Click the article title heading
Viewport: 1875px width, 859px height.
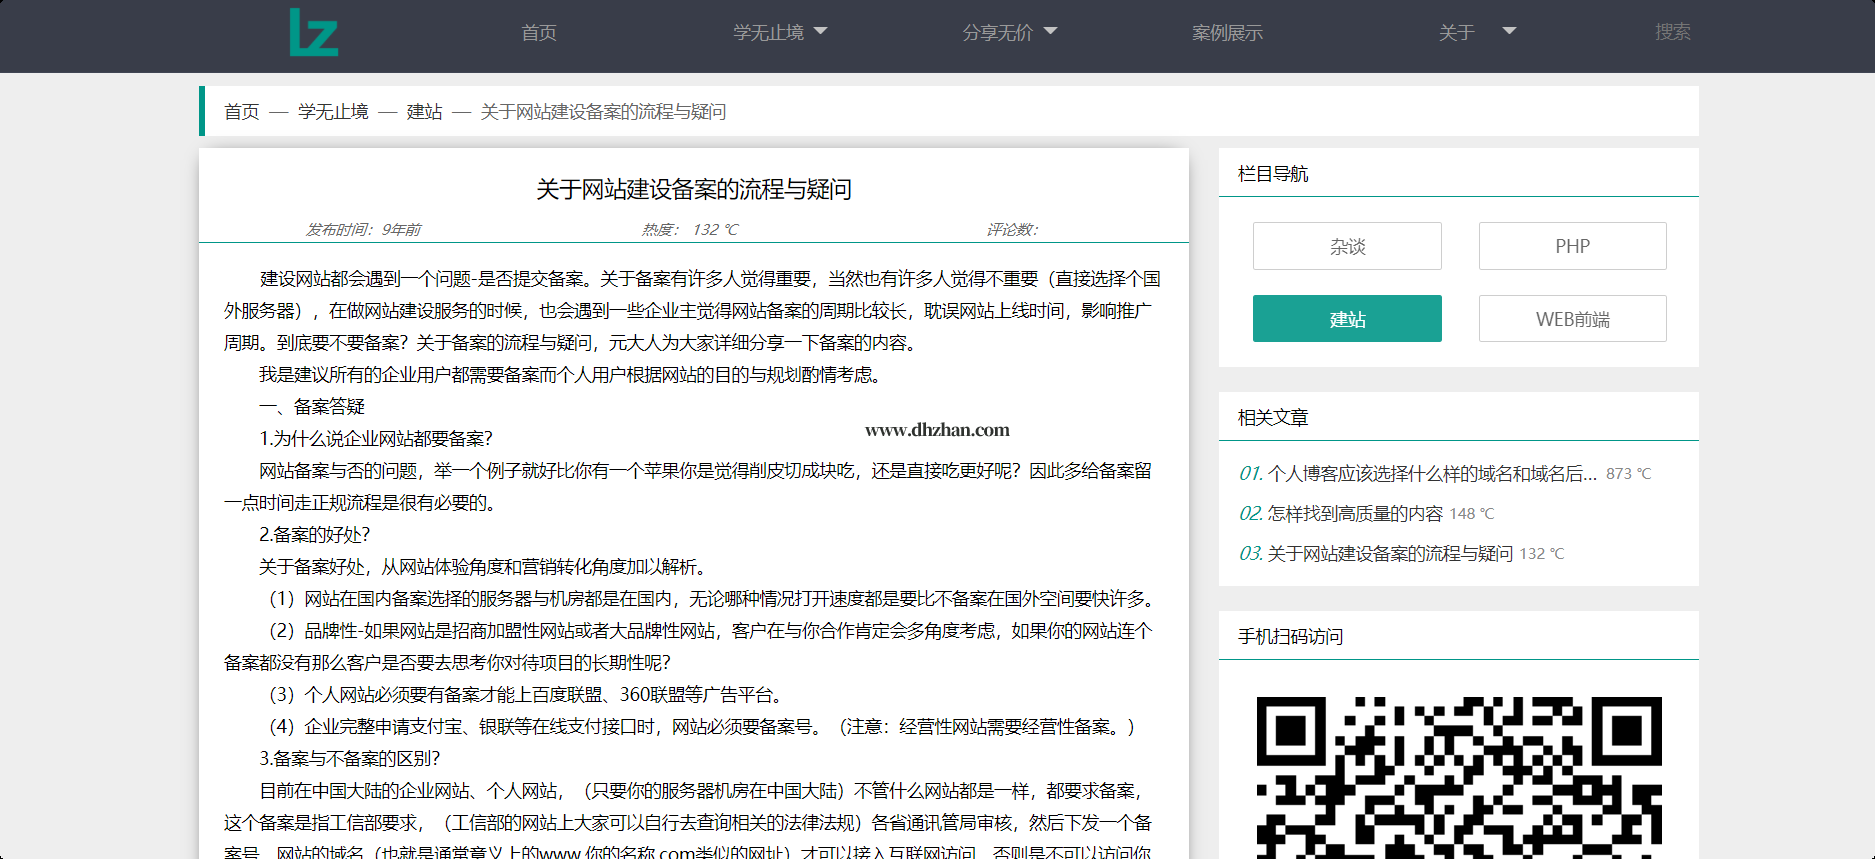(694, 190)
